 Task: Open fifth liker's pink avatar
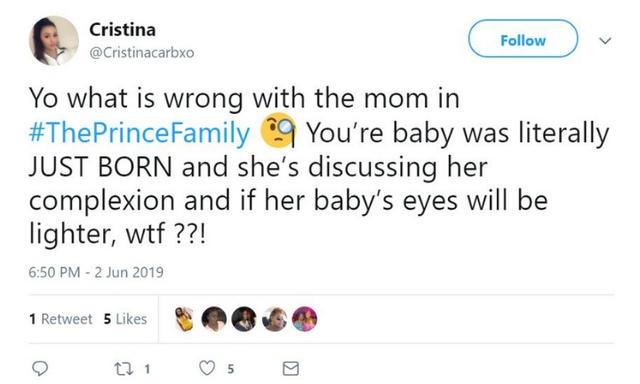[x=304, y=319]
